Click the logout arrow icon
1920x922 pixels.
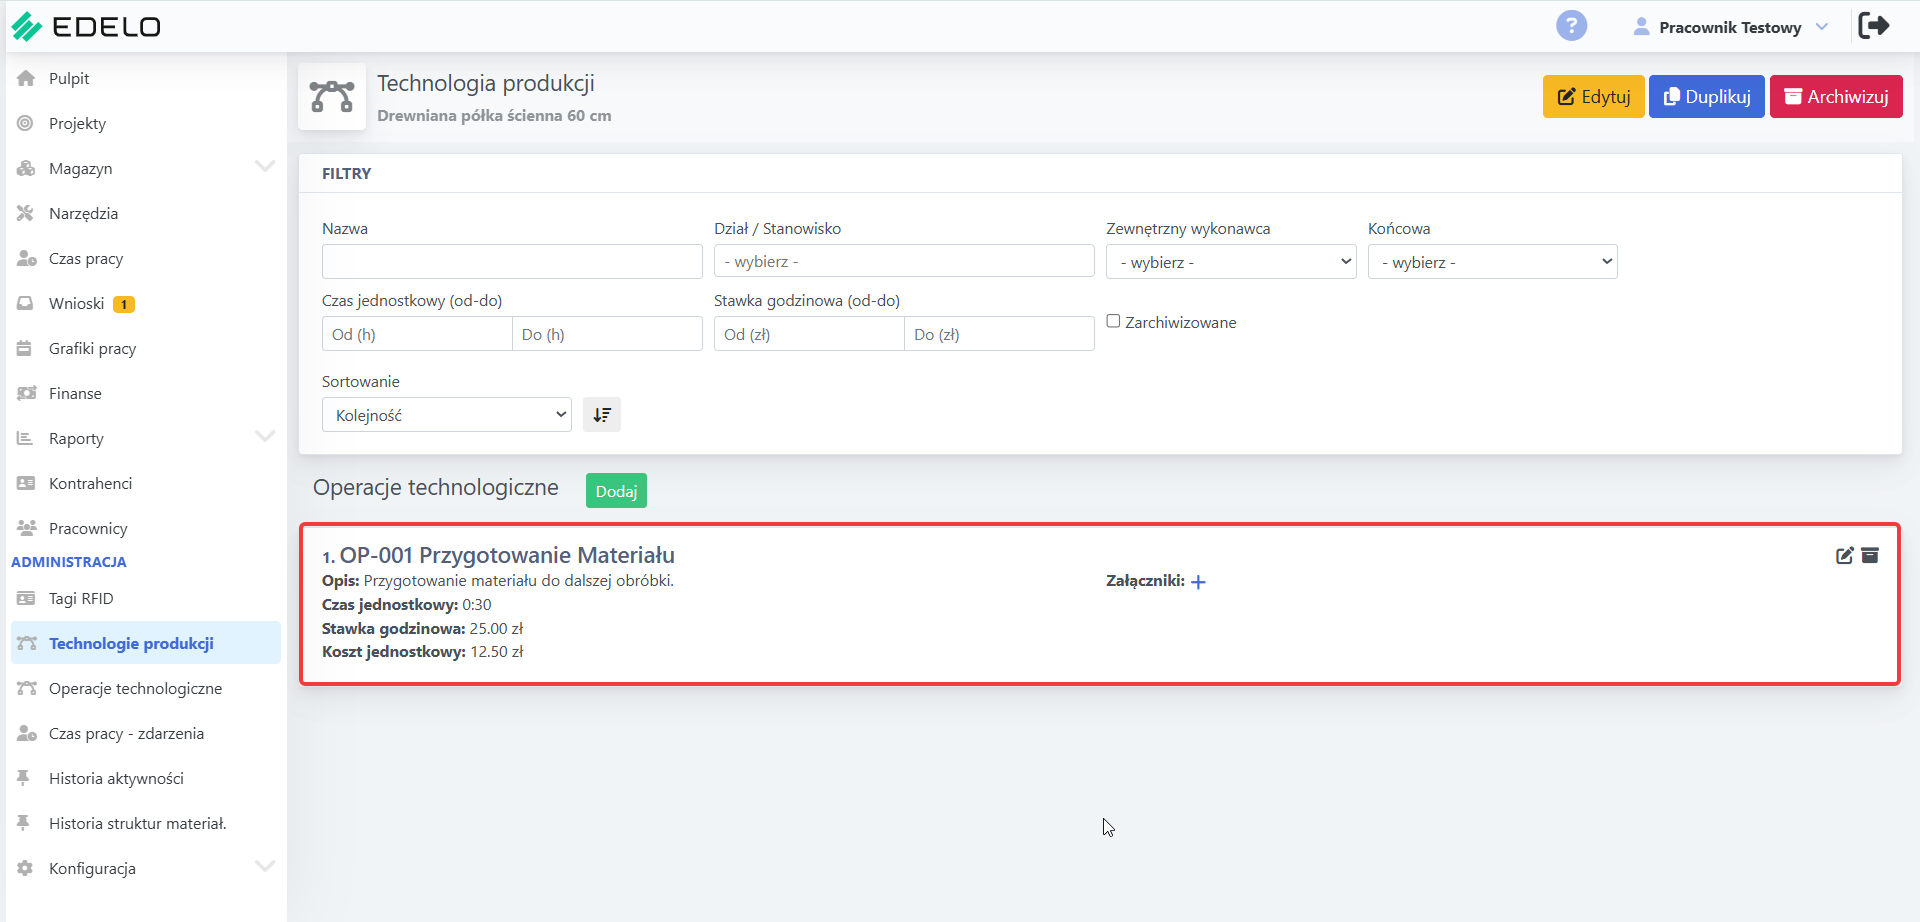(x=1874, y=26)
